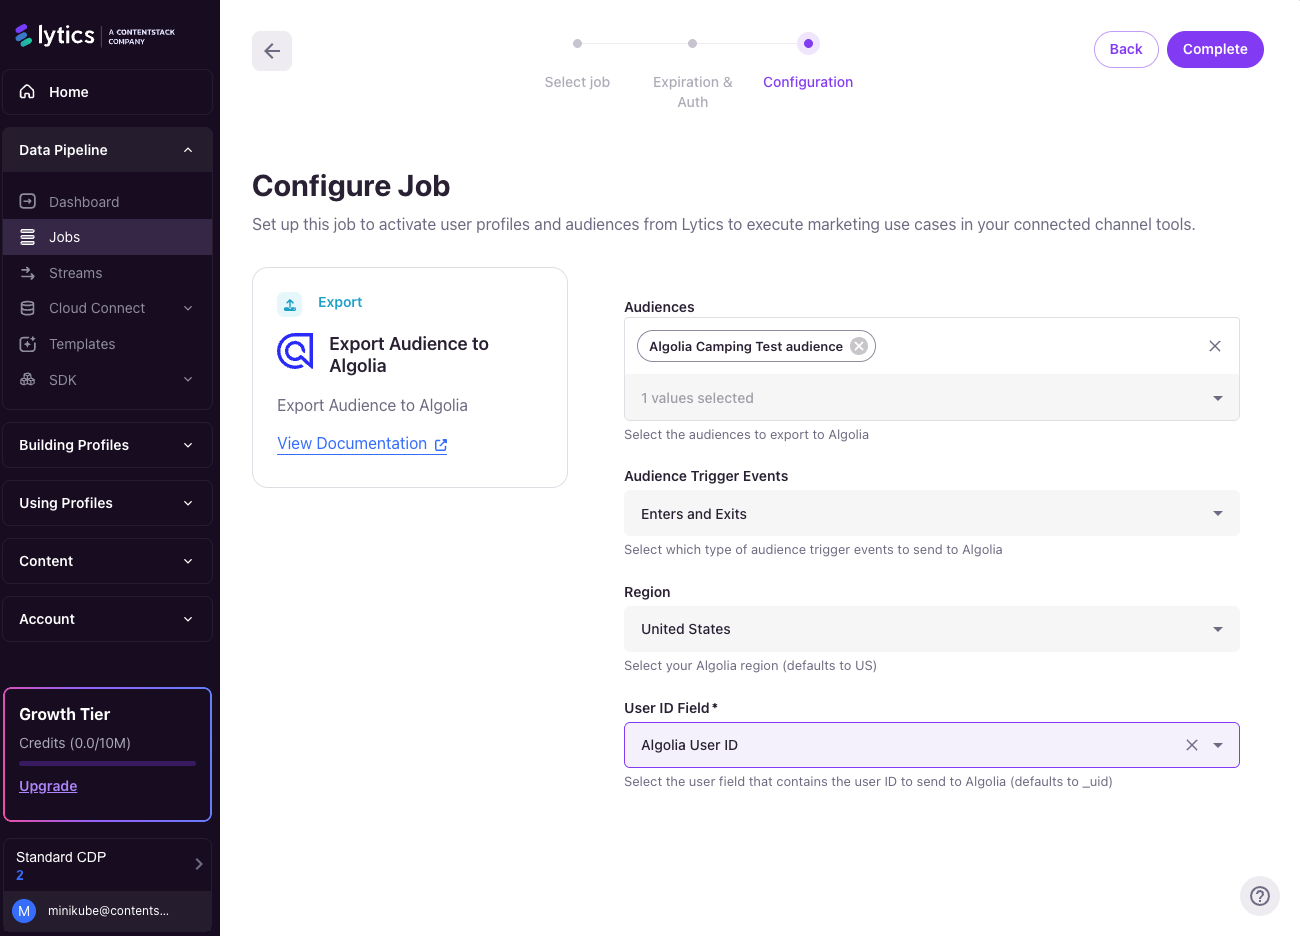
Task: Open Standard CDP account chevron
Action: 199,864
